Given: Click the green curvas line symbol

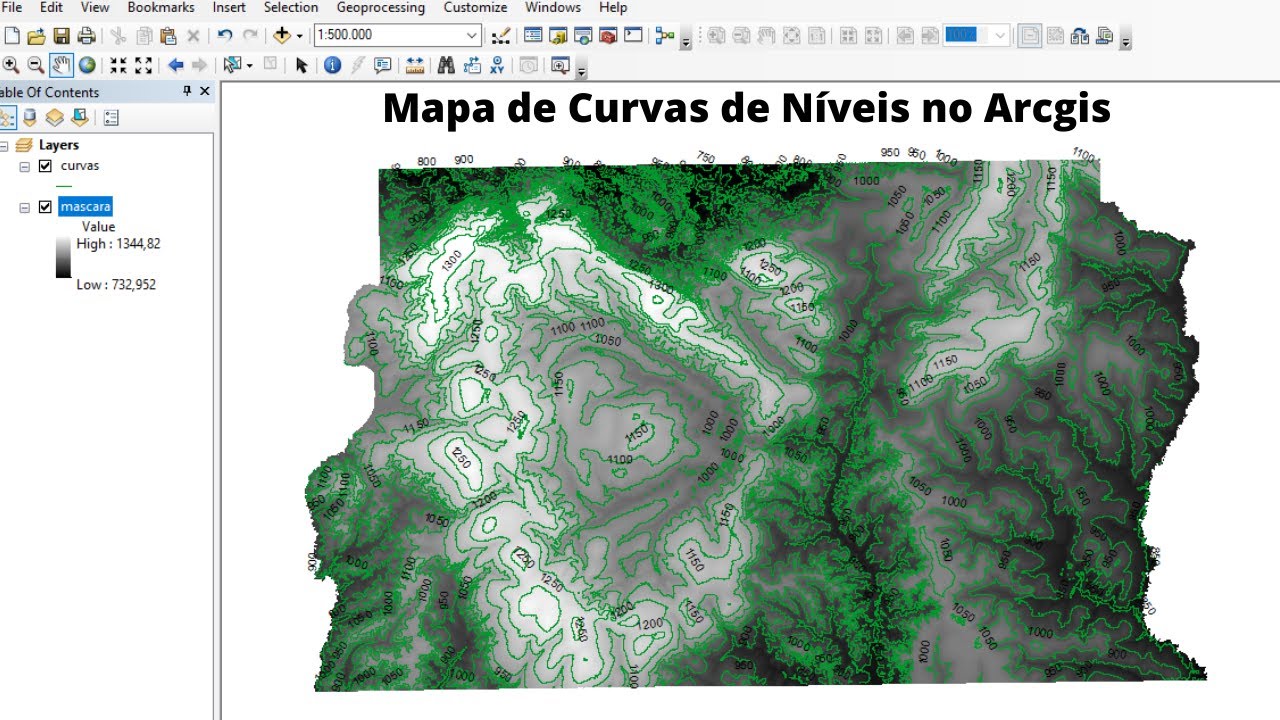Looking at the screenshot, I should coord(64,186).
